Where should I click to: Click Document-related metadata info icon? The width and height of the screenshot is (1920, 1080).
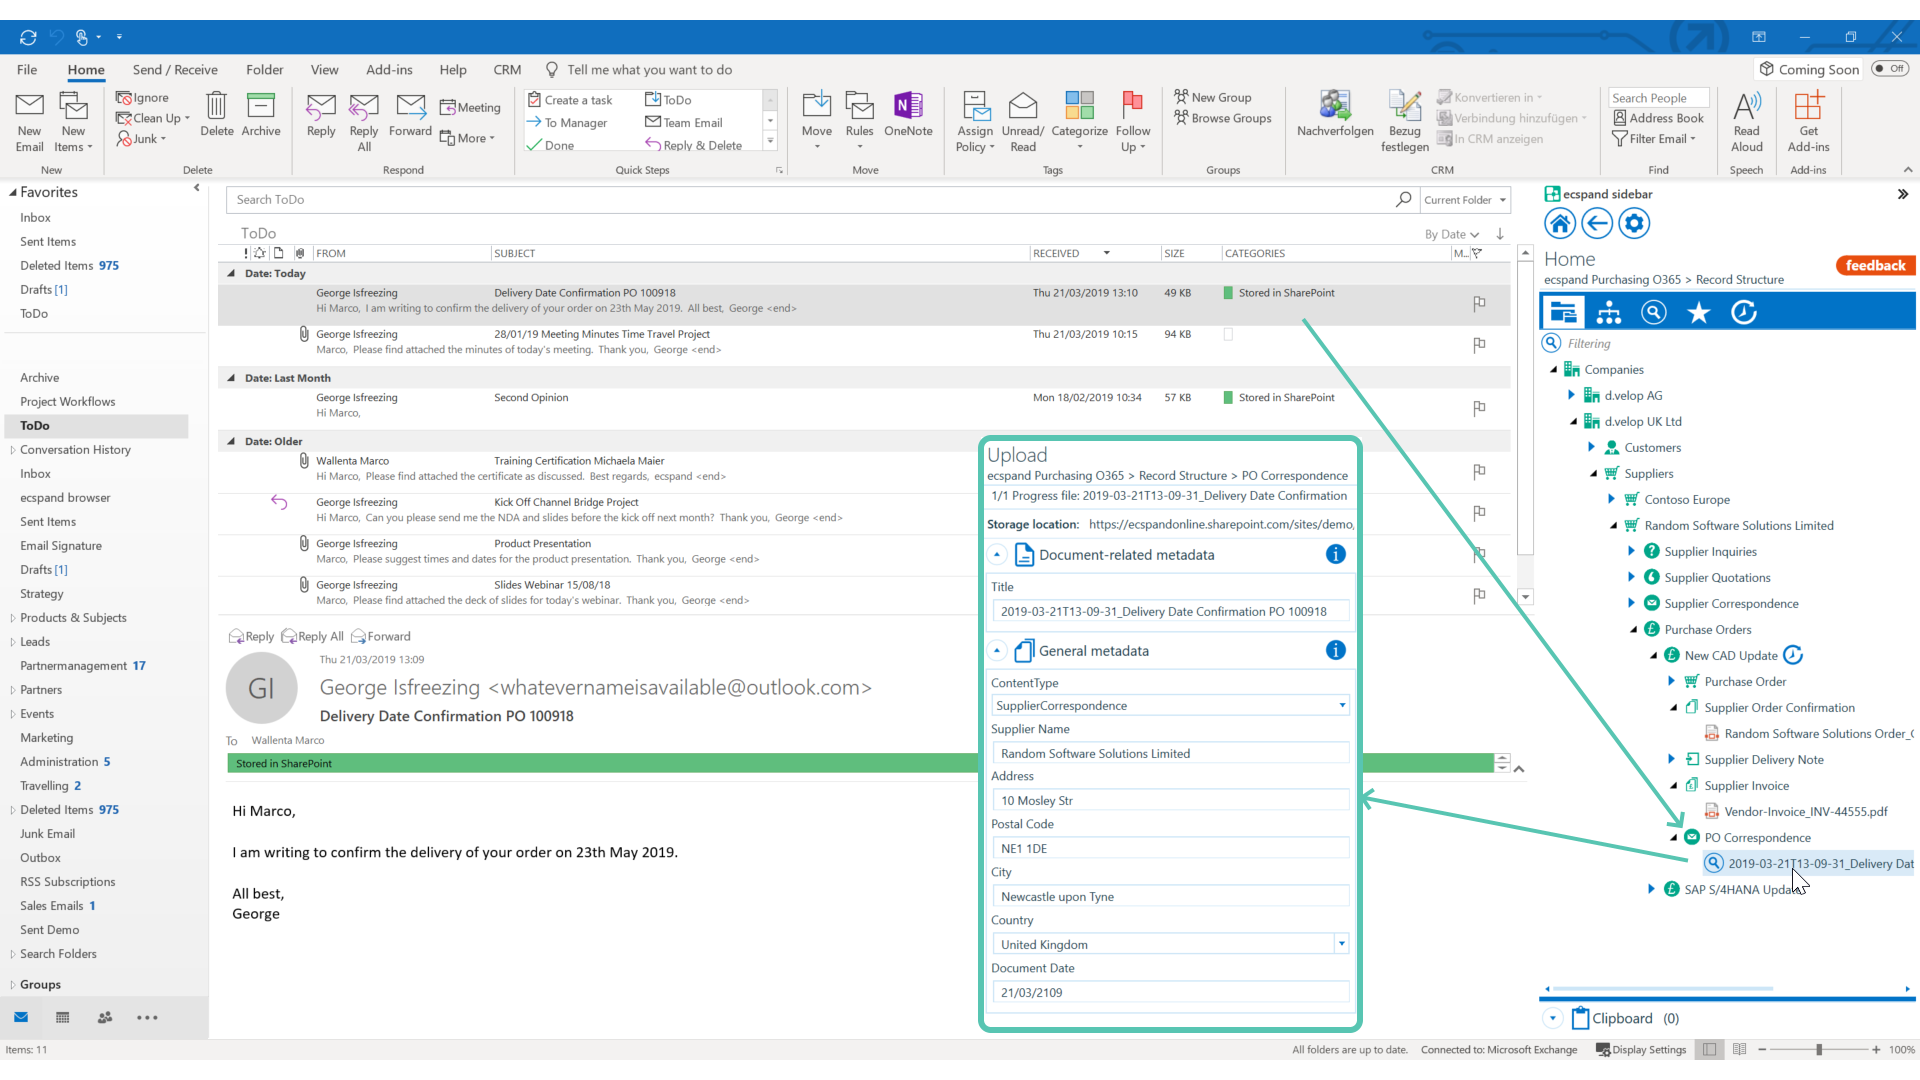[1335, 554]
